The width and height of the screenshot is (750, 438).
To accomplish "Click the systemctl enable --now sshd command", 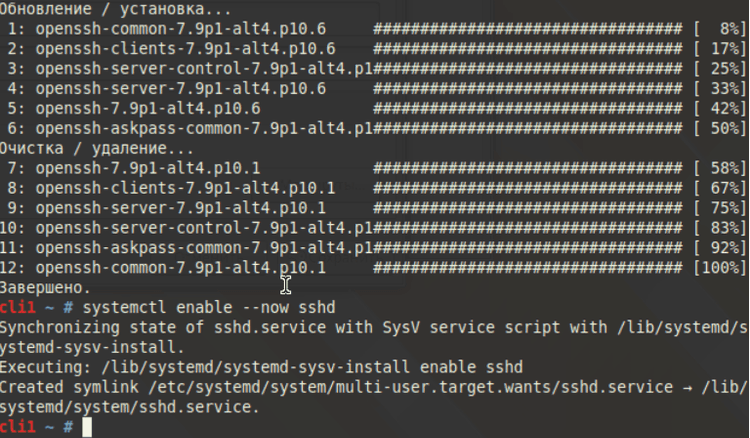I will 209,307.
